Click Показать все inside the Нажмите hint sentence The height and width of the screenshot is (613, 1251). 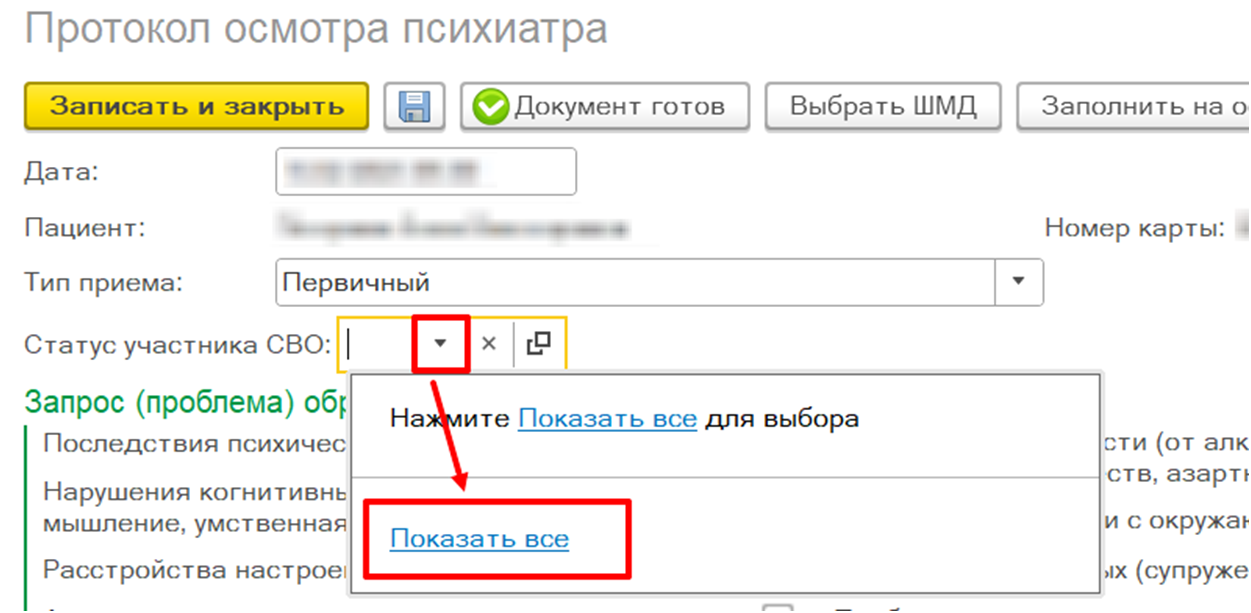[x=607, y=418]
